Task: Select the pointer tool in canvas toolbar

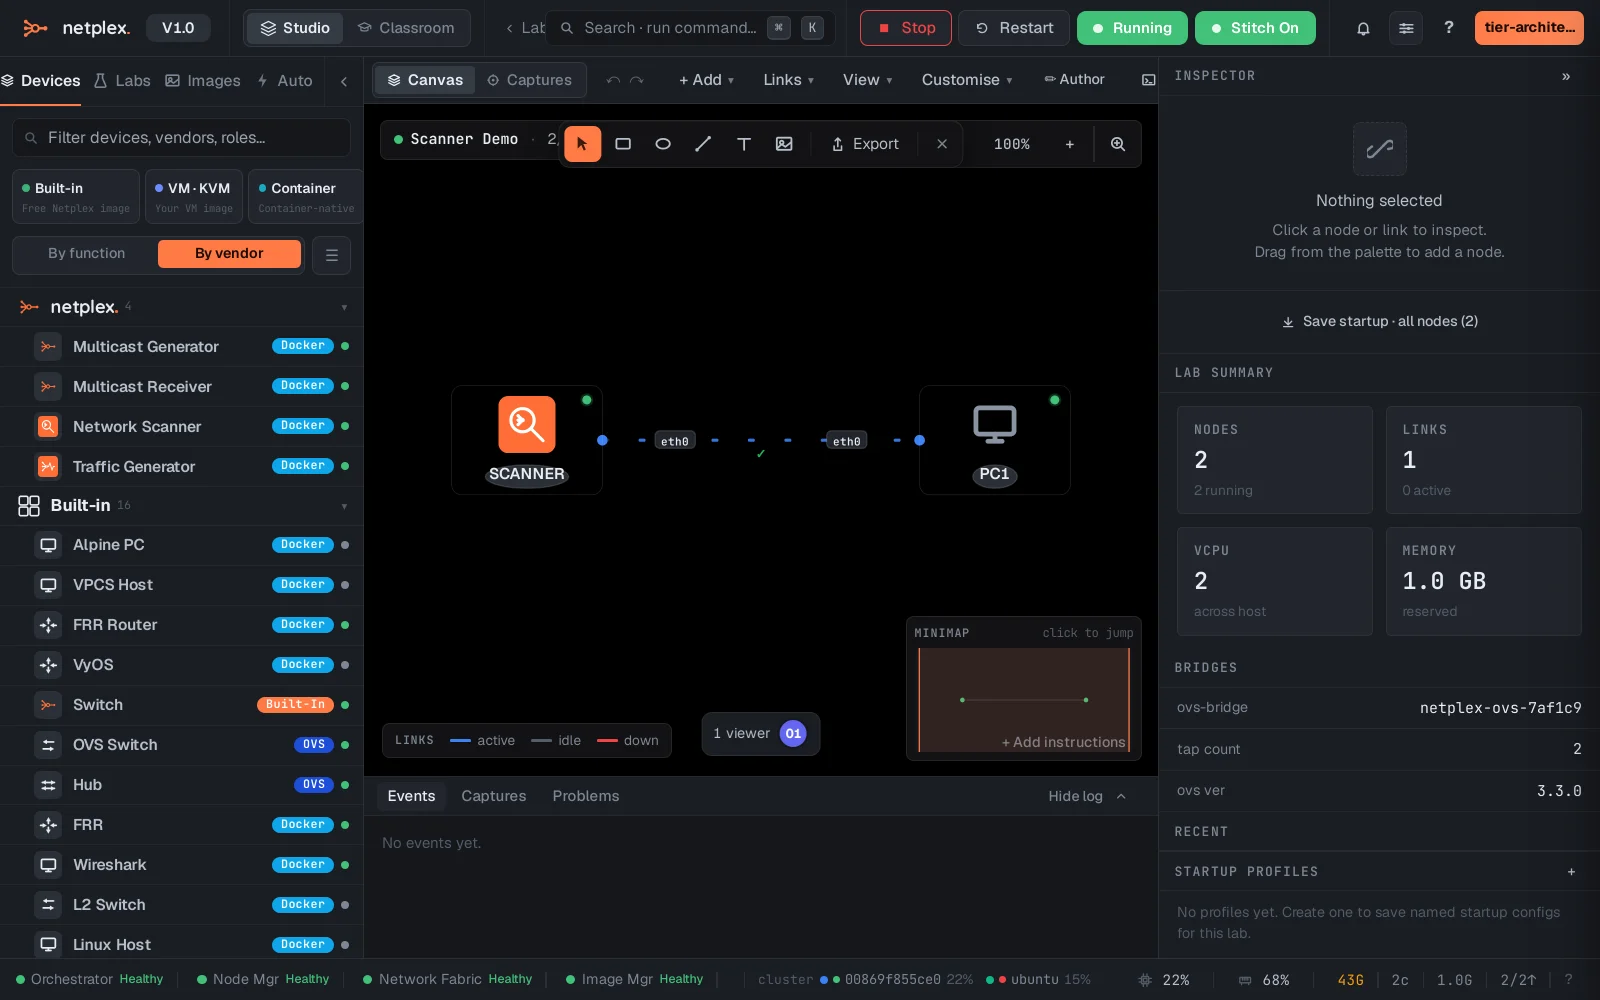Action: click(x=582, y=144)
